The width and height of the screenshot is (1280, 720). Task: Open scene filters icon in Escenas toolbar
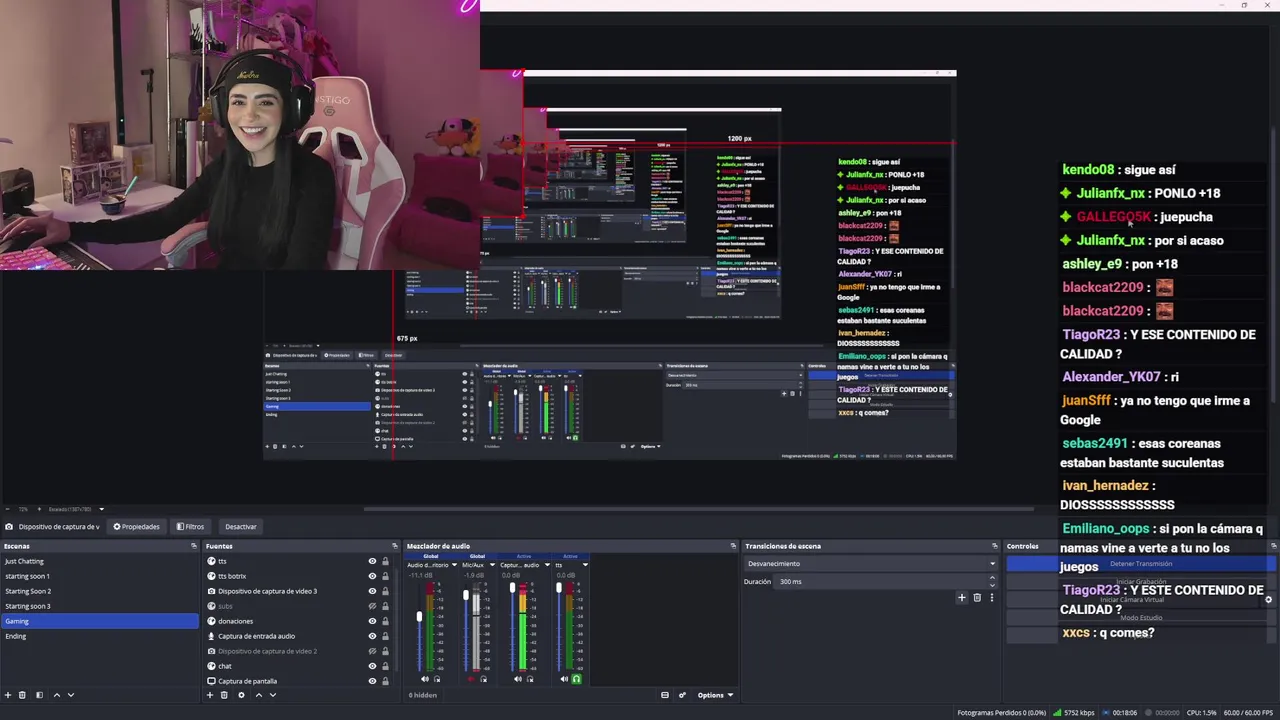coord(39,695)
